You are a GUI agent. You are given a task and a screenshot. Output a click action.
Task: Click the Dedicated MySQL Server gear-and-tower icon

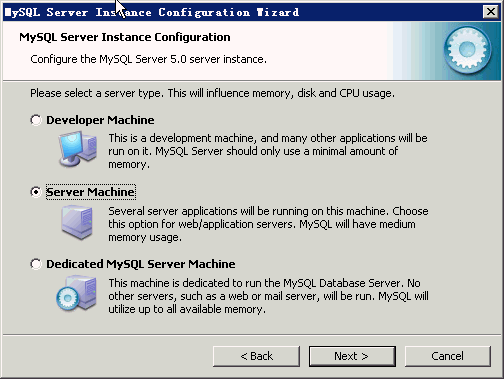(x=77, y=293)
